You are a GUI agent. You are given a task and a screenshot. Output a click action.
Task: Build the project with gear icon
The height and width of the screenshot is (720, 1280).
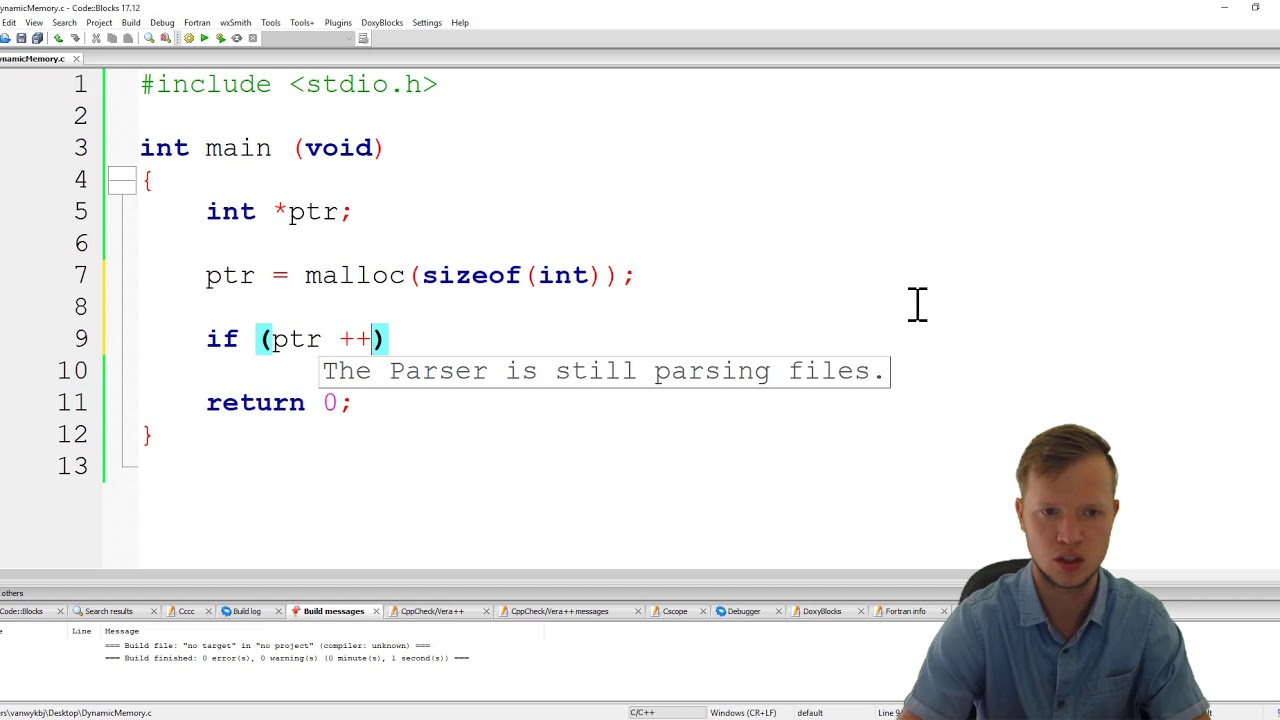click(x=189, y=38)
